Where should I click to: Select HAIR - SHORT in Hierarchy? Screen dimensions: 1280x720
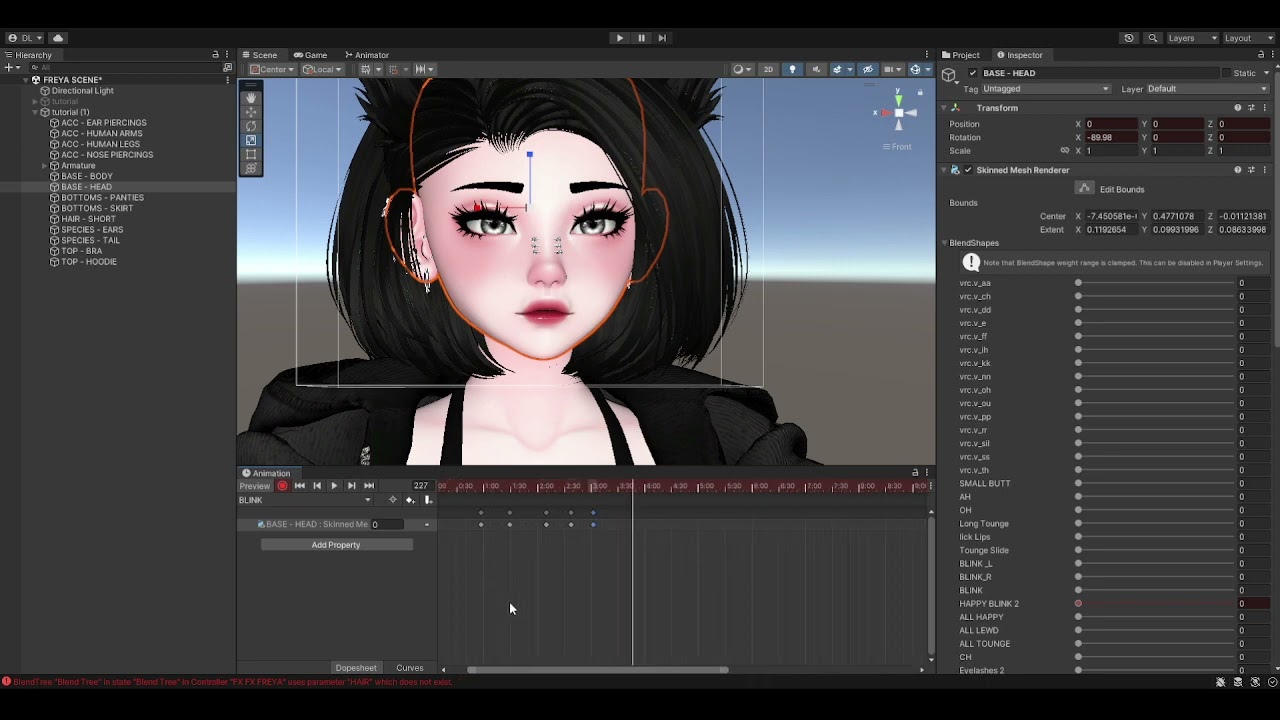88,219
